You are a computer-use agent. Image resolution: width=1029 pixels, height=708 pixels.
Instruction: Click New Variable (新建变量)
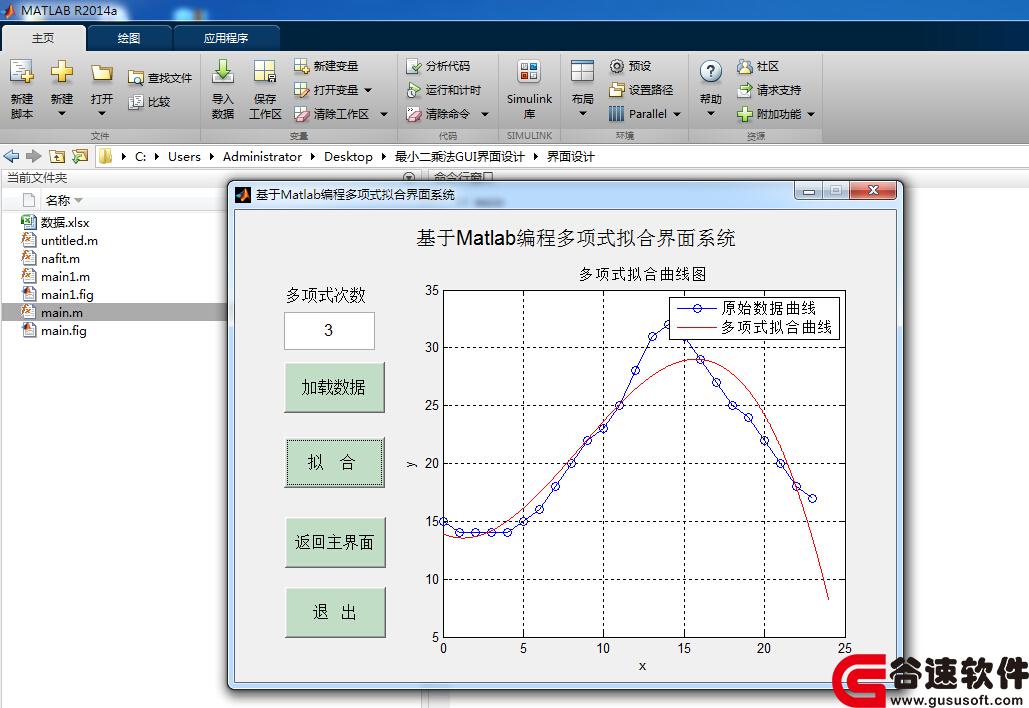click(326, 66)
